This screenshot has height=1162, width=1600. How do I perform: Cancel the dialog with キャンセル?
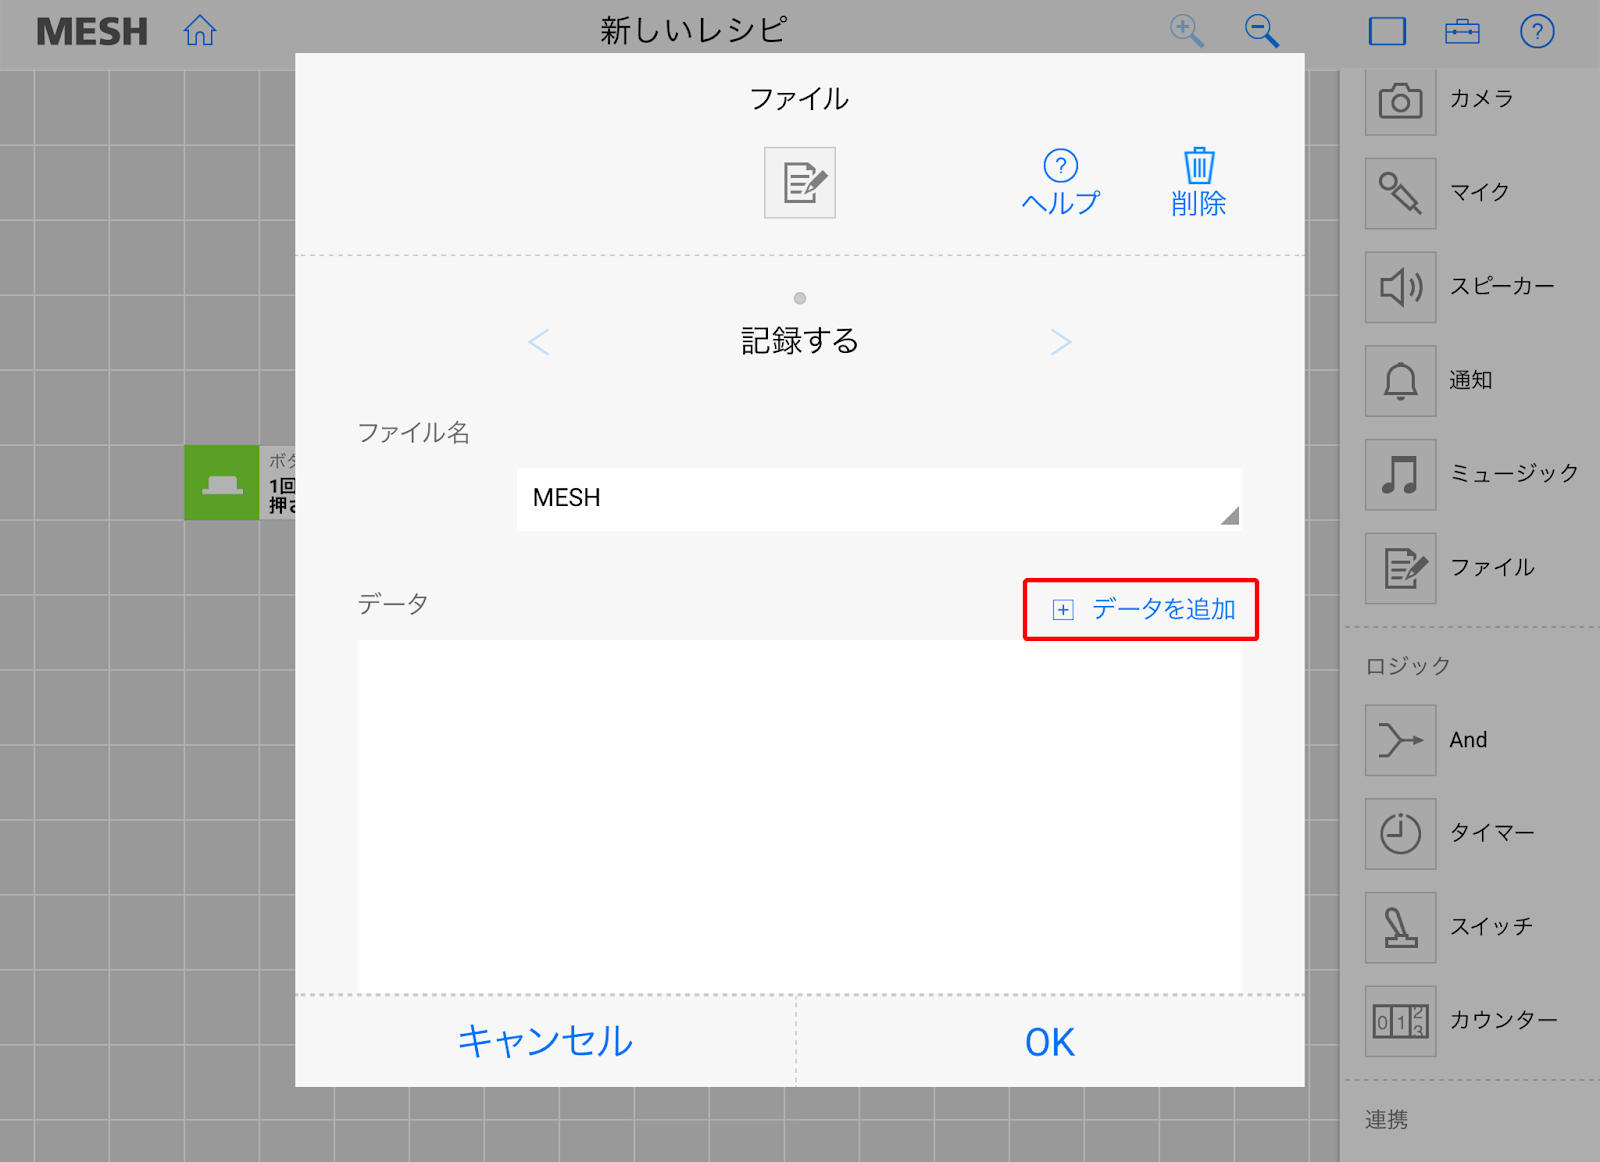pyautogui.click(x=545, y=1041)
